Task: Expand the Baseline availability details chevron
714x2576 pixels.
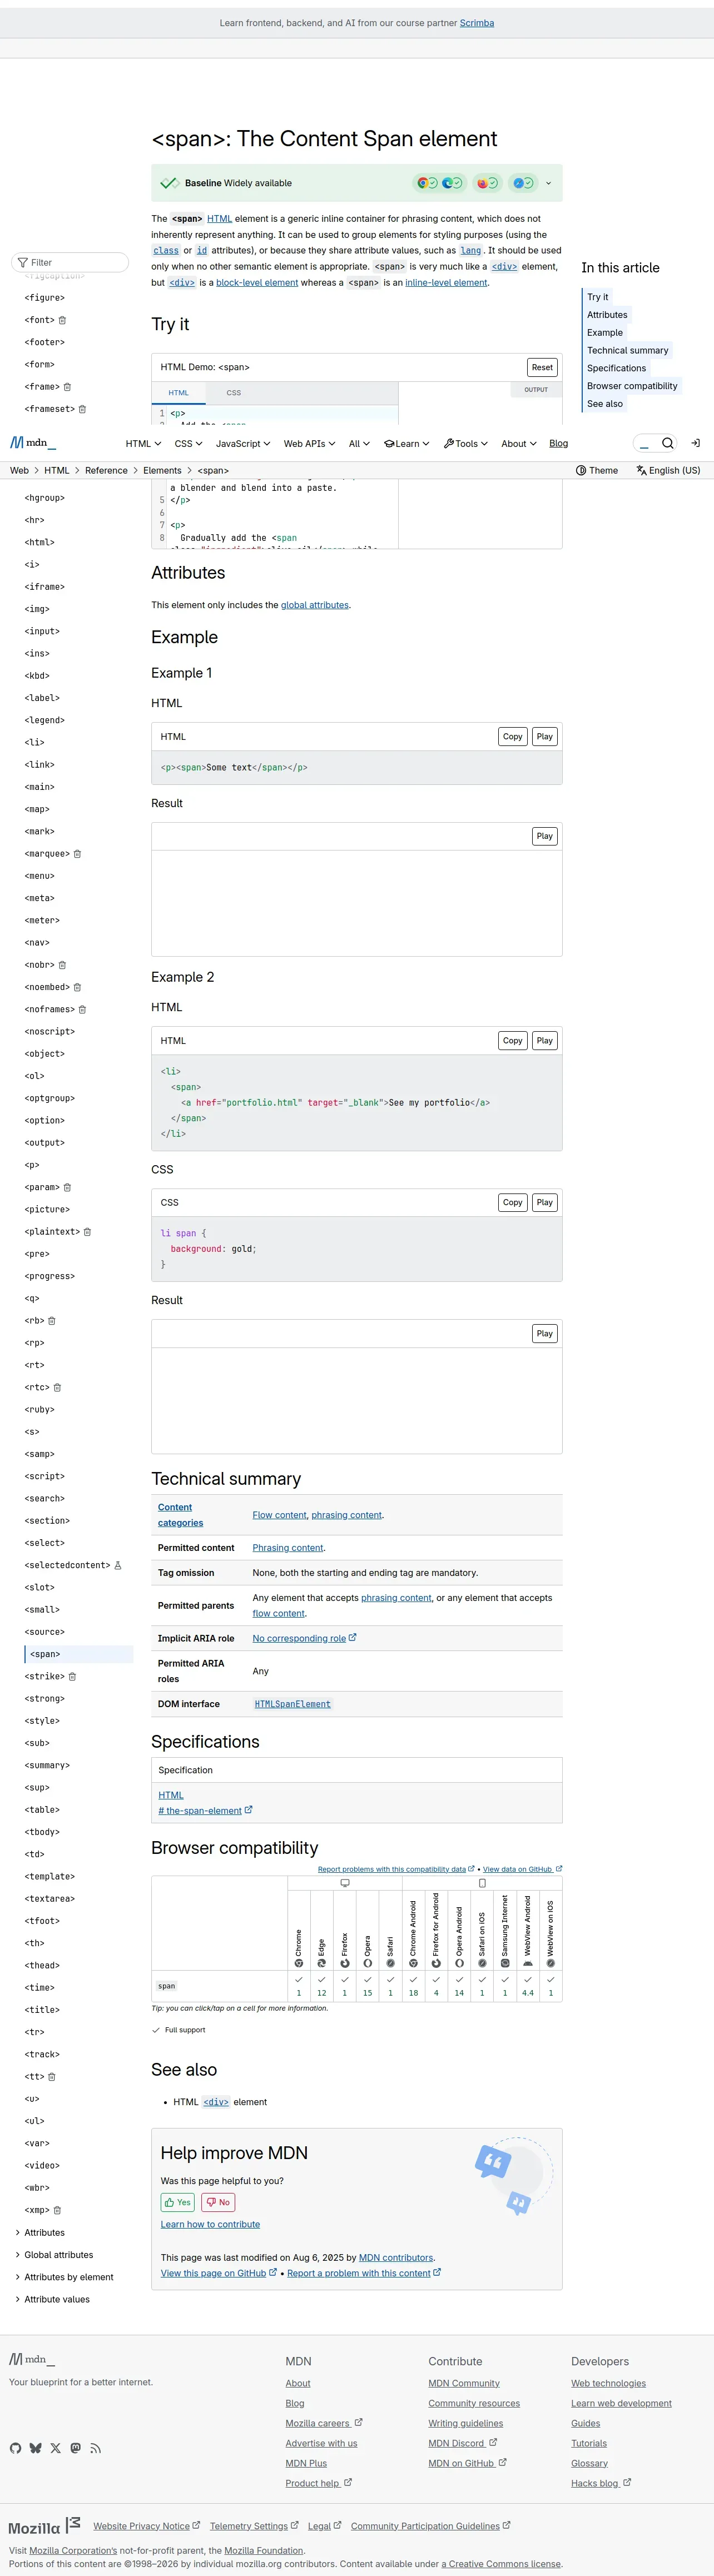Action: 548,183
